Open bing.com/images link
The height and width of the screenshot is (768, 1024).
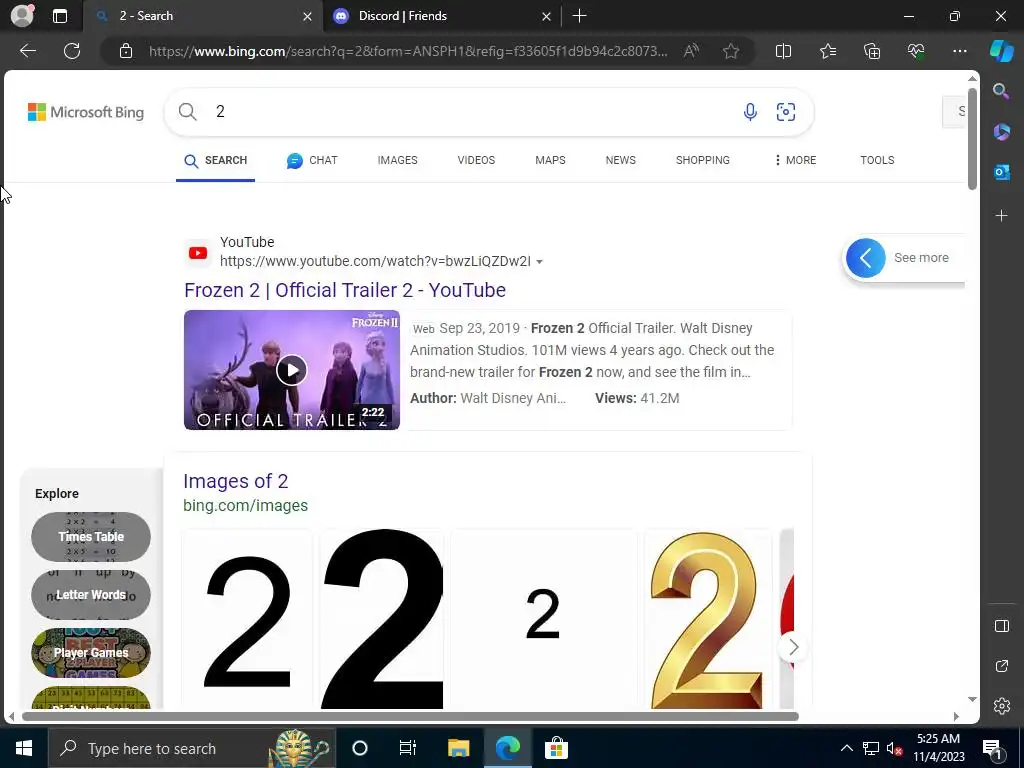(x=246, y=505)
